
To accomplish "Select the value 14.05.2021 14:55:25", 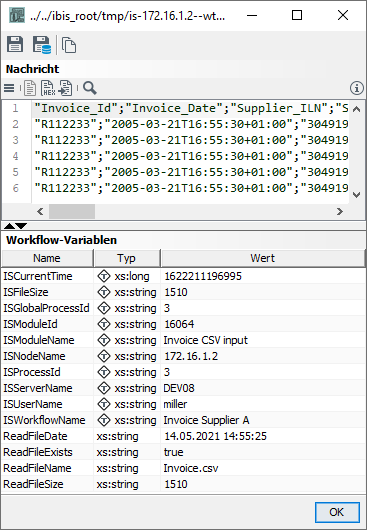I will [215, 436].
